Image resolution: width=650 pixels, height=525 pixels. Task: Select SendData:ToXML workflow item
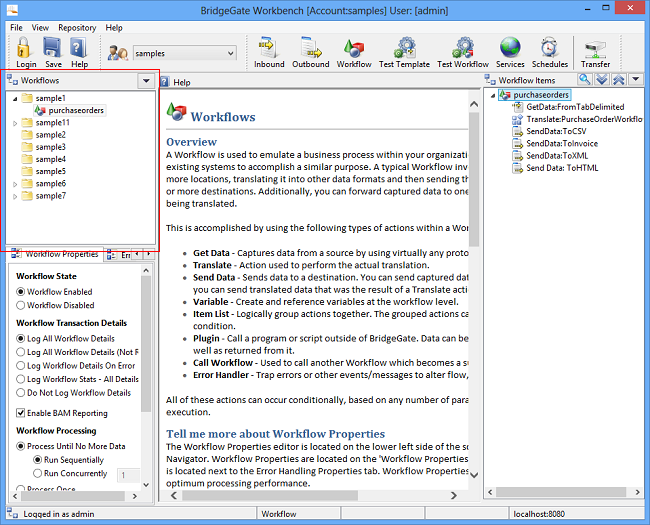tap(557, 156)
